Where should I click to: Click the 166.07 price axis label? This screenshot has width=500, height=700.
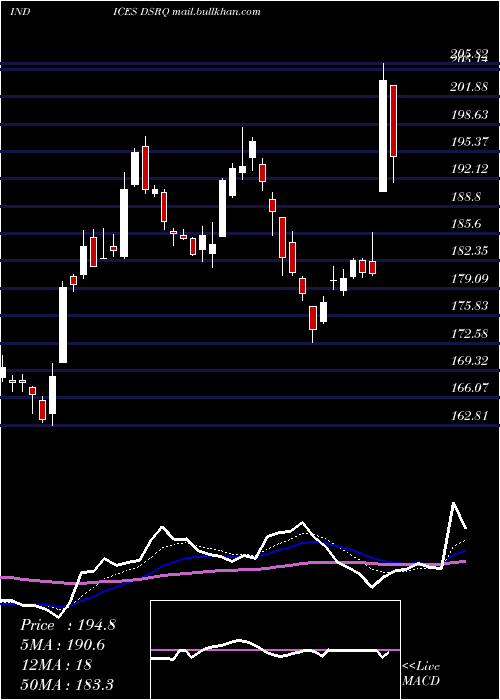(469, 388)
